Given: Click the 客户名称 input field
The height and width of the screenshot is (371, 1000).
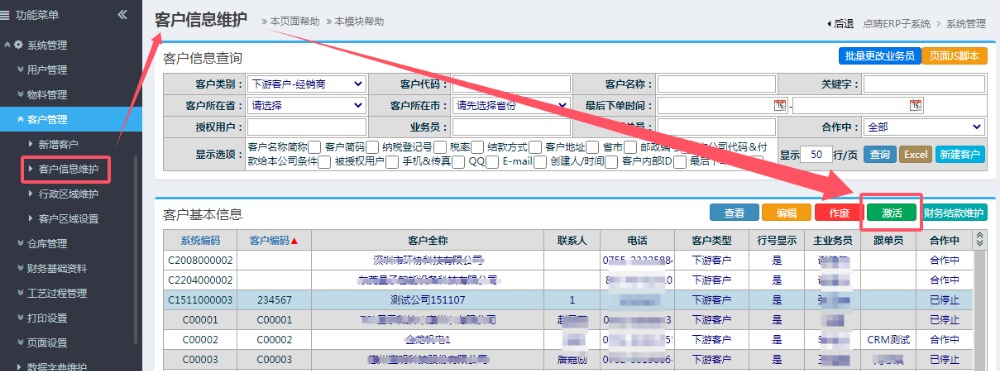Looking at the screenshot, I should click(x=717, y=84).
